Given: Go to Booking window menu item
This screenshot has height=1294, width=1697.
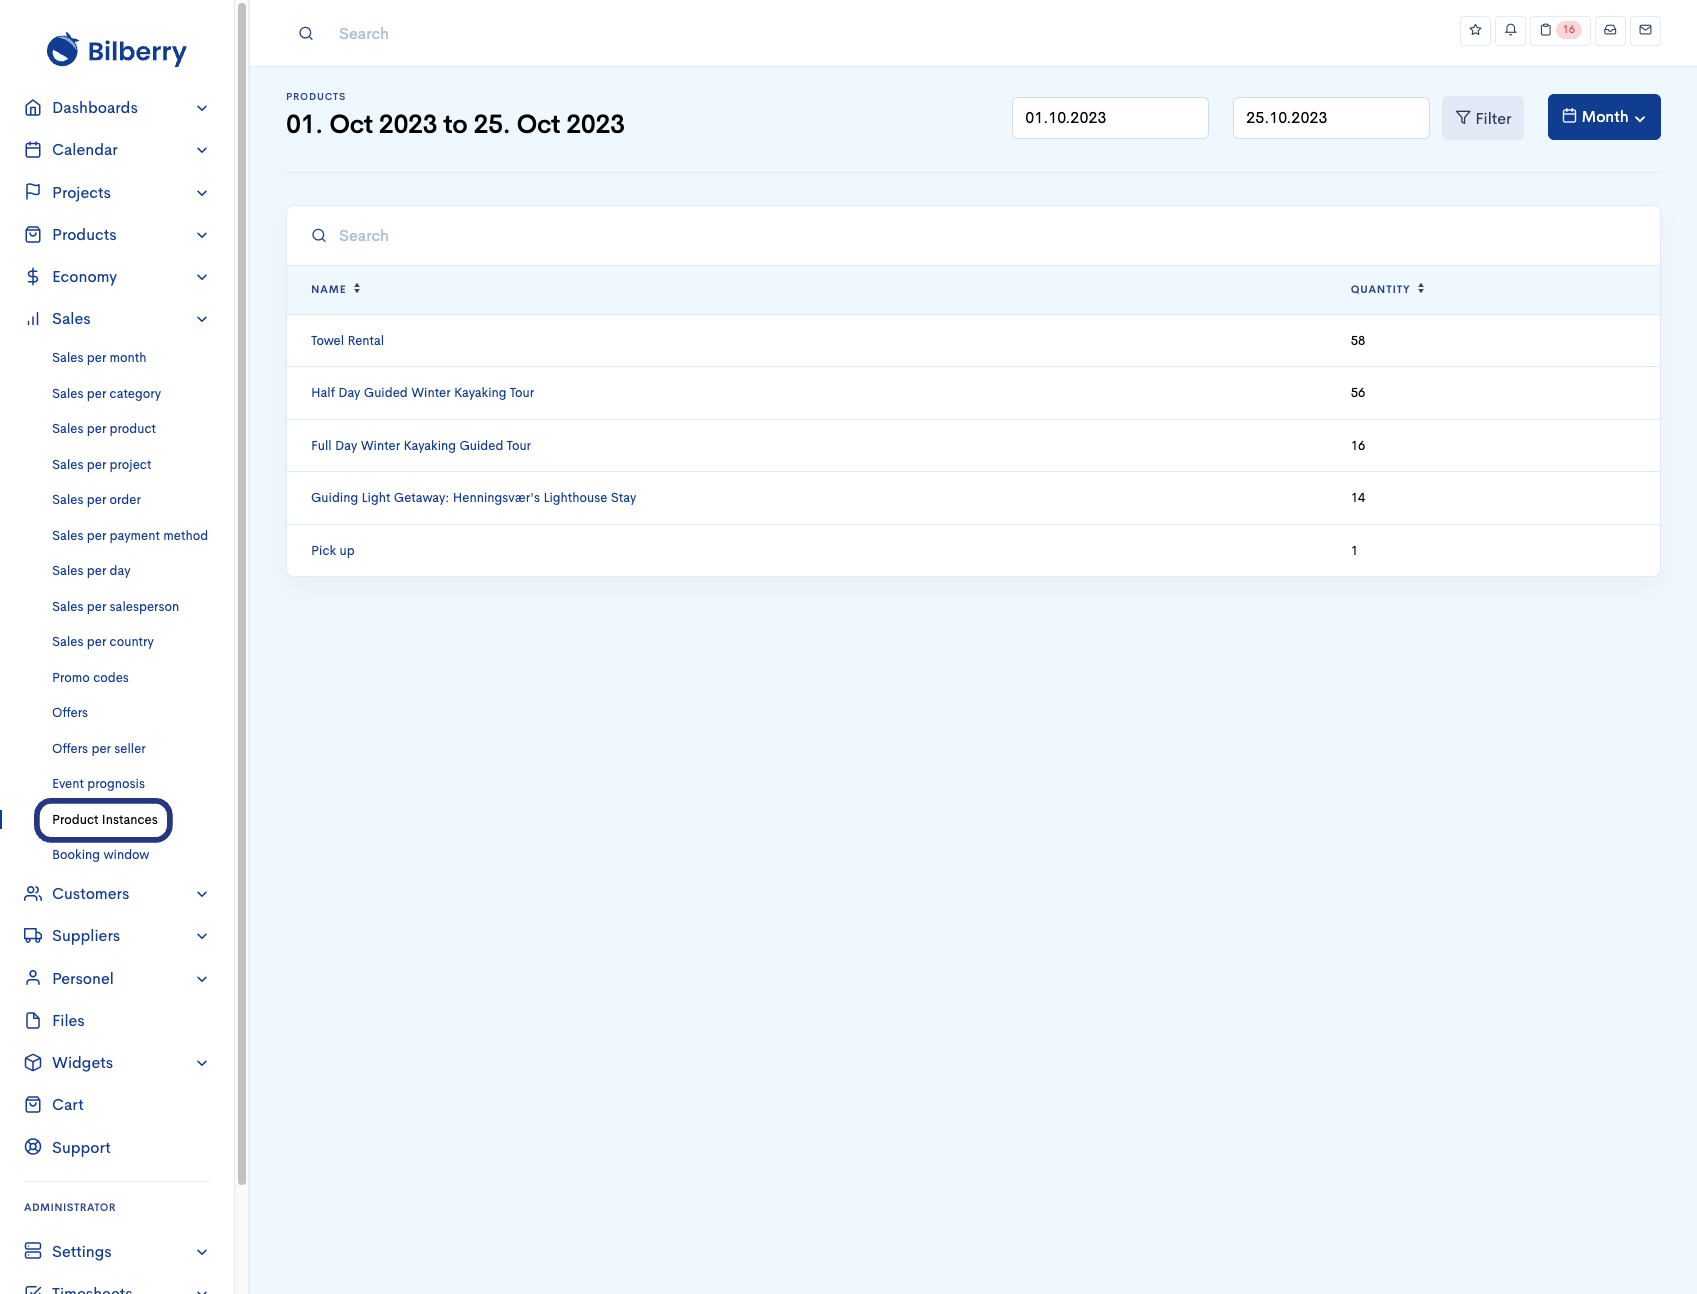Looking at the screenshot, I should coord(100,855).
